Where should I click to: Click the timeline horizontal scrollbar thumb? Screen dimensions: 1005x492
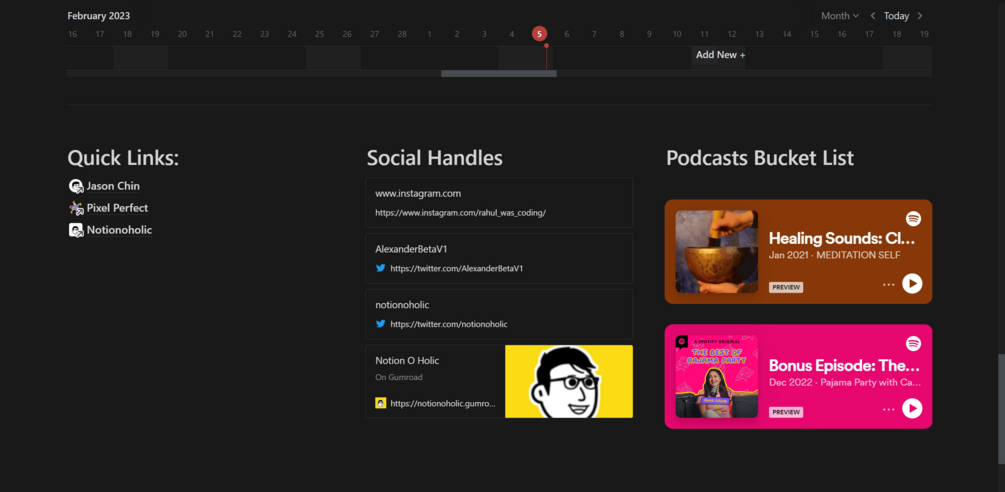coord(499,74)
